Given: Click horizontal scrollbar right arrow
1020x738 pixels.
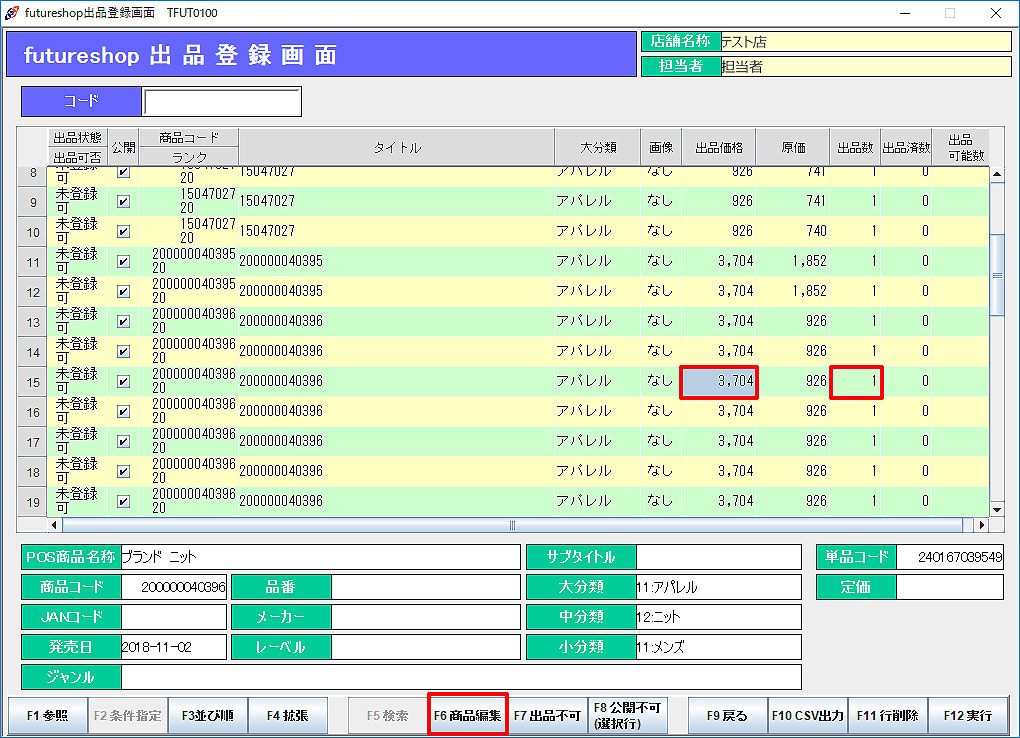Looking at the screenshot, I should (x=981, y=525).
